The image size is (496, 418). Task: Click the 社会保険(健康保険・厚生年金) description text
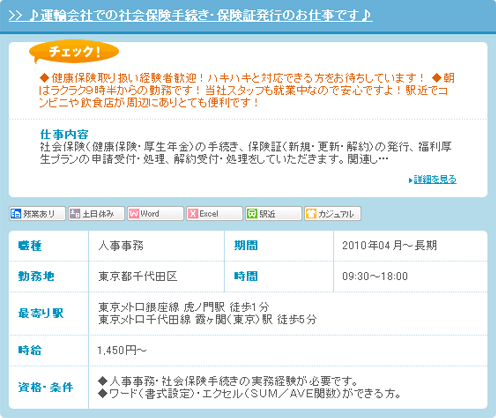[x=246, y=153]
